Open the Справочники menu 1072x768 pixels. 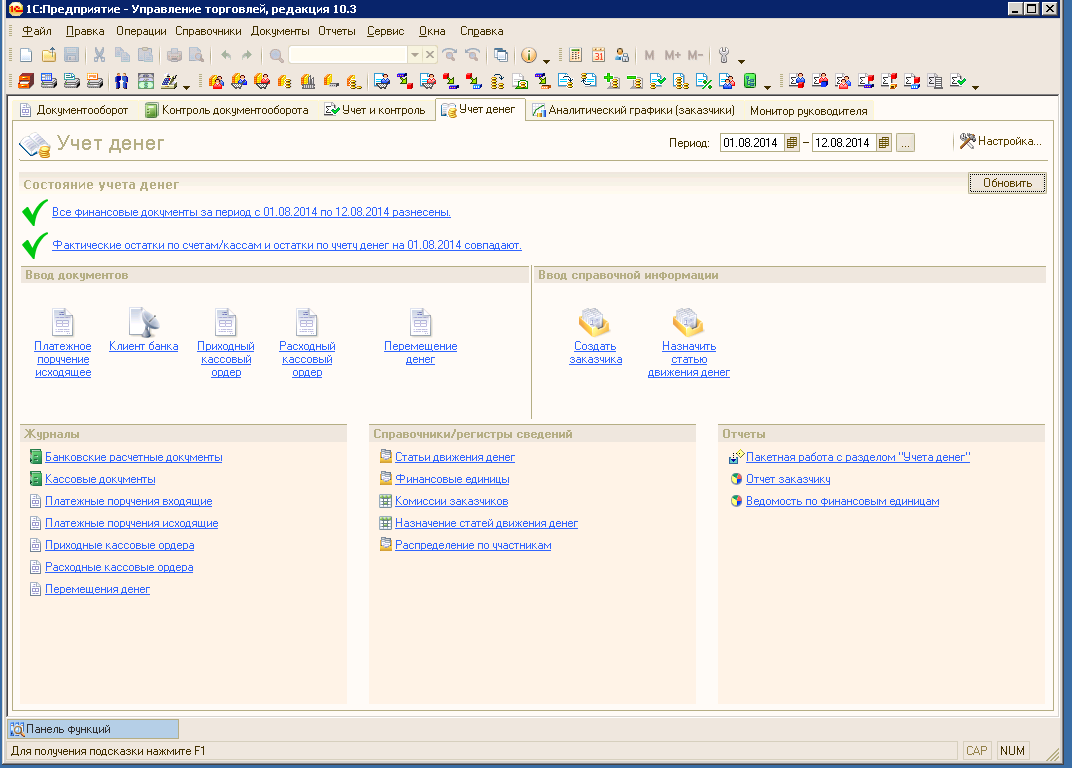click(208, 31)
